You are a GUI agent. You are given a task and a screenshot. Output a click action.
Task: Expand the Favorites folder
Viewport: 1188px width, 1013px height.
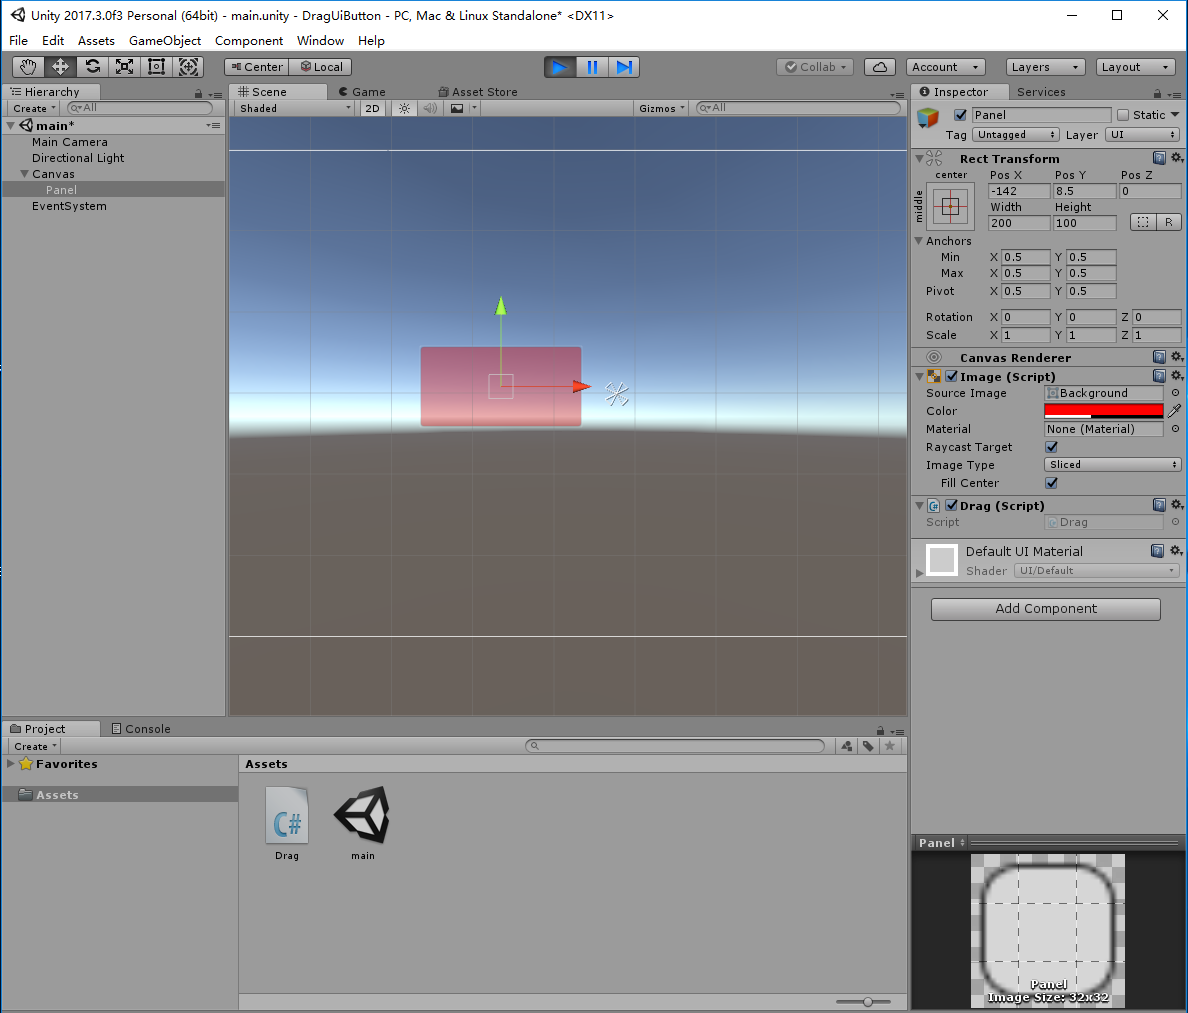point(11,764)
